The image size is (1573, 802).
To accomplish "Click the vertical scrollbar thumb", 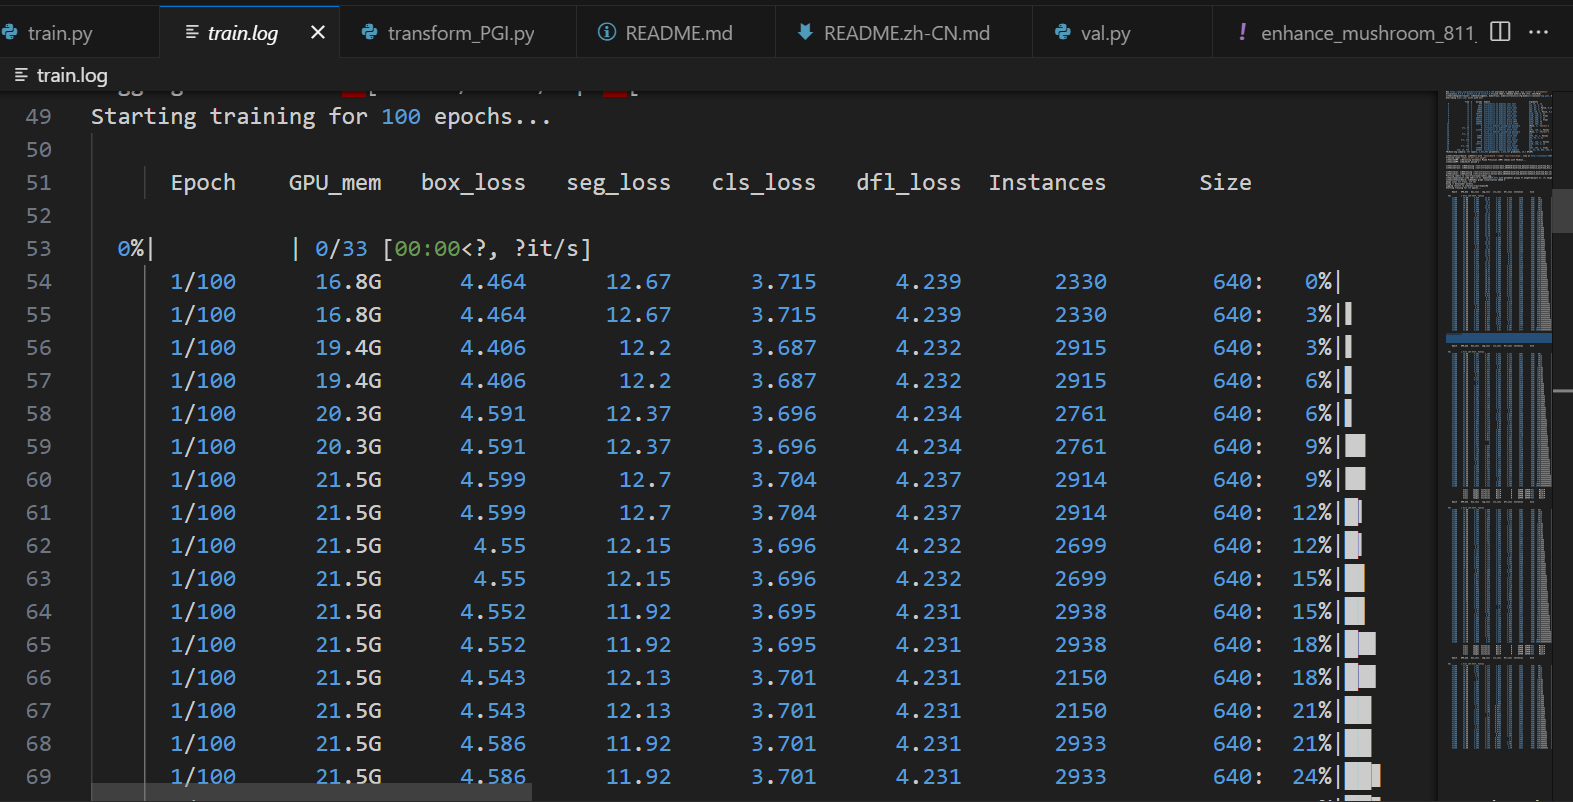I will (1562, 211).
